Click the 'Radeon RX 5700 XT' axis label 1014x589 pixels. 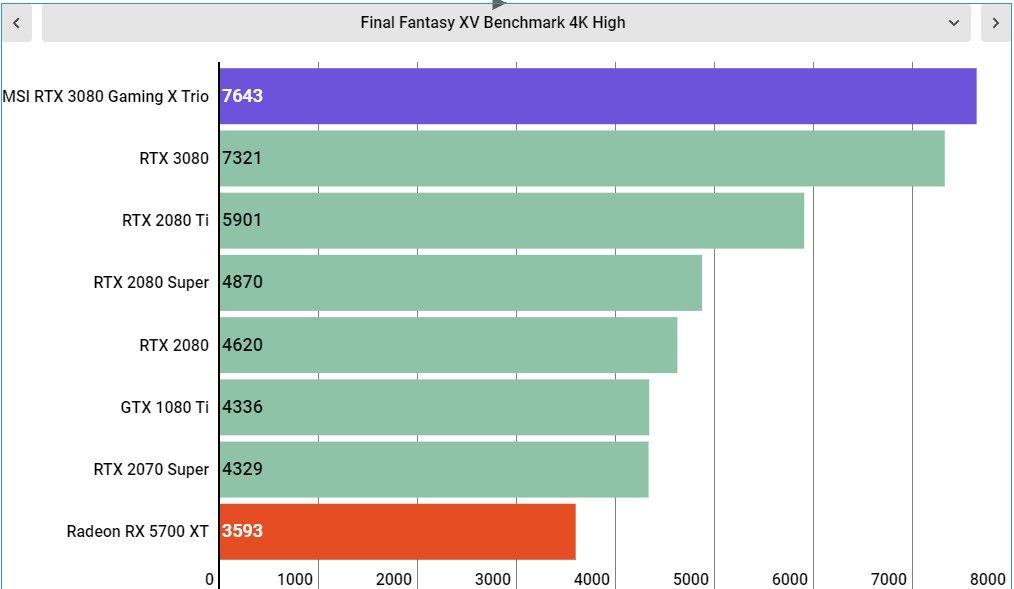137,531
